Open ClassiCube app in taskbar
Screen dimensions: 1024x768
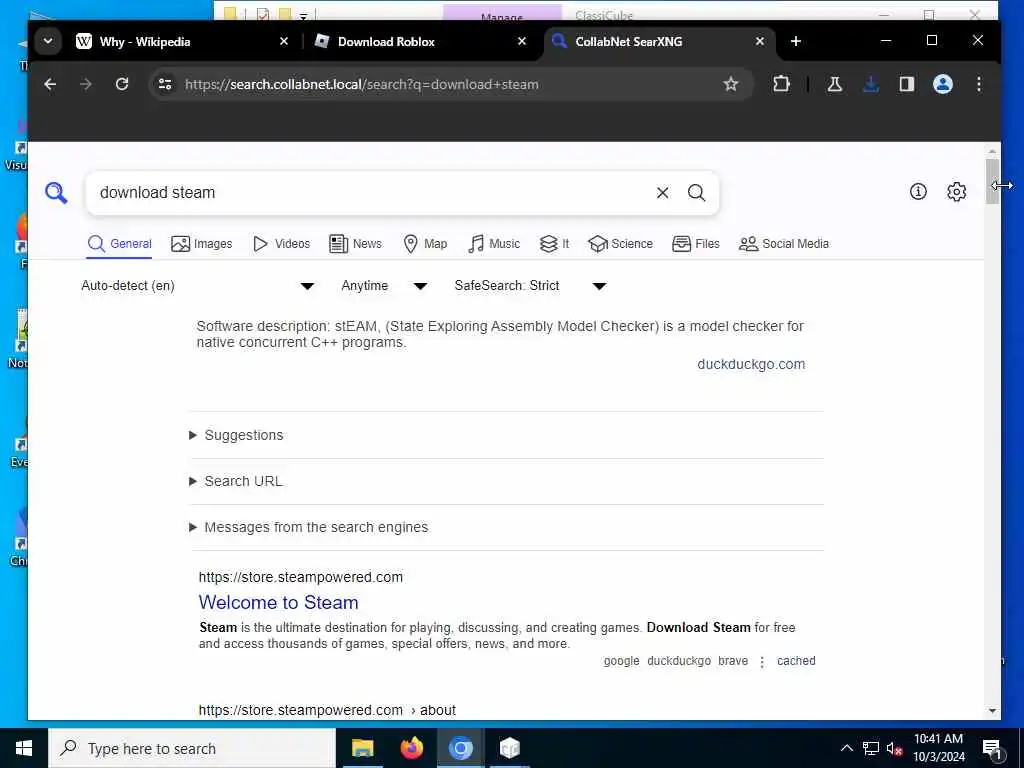tap(510, 748)
